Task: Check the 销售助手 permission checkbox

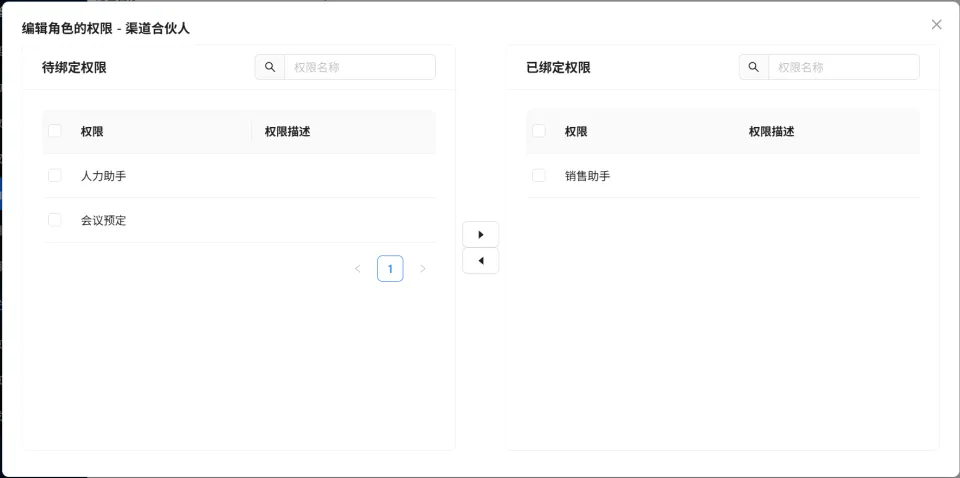Action: click(x=539, y=176)
